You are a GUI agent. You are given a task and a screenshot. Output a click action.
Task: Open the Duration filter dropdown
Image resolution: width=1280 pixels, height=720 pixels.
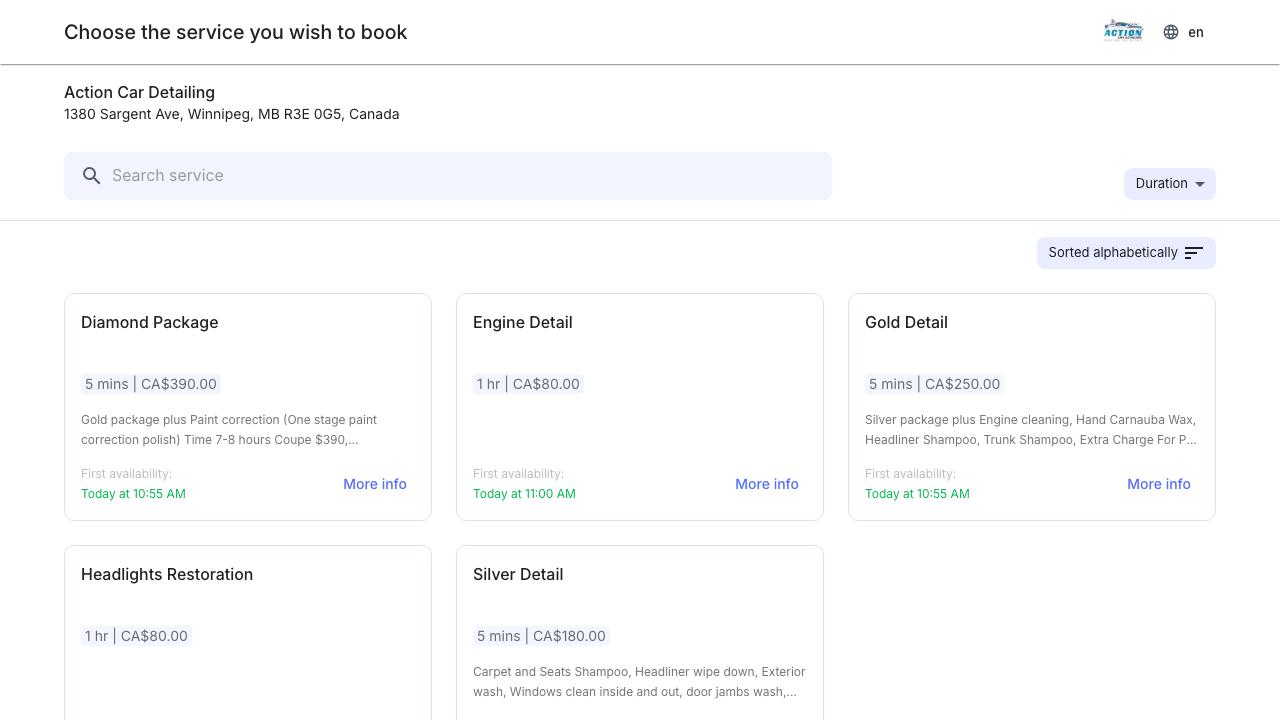click(x=1169, y=184)
